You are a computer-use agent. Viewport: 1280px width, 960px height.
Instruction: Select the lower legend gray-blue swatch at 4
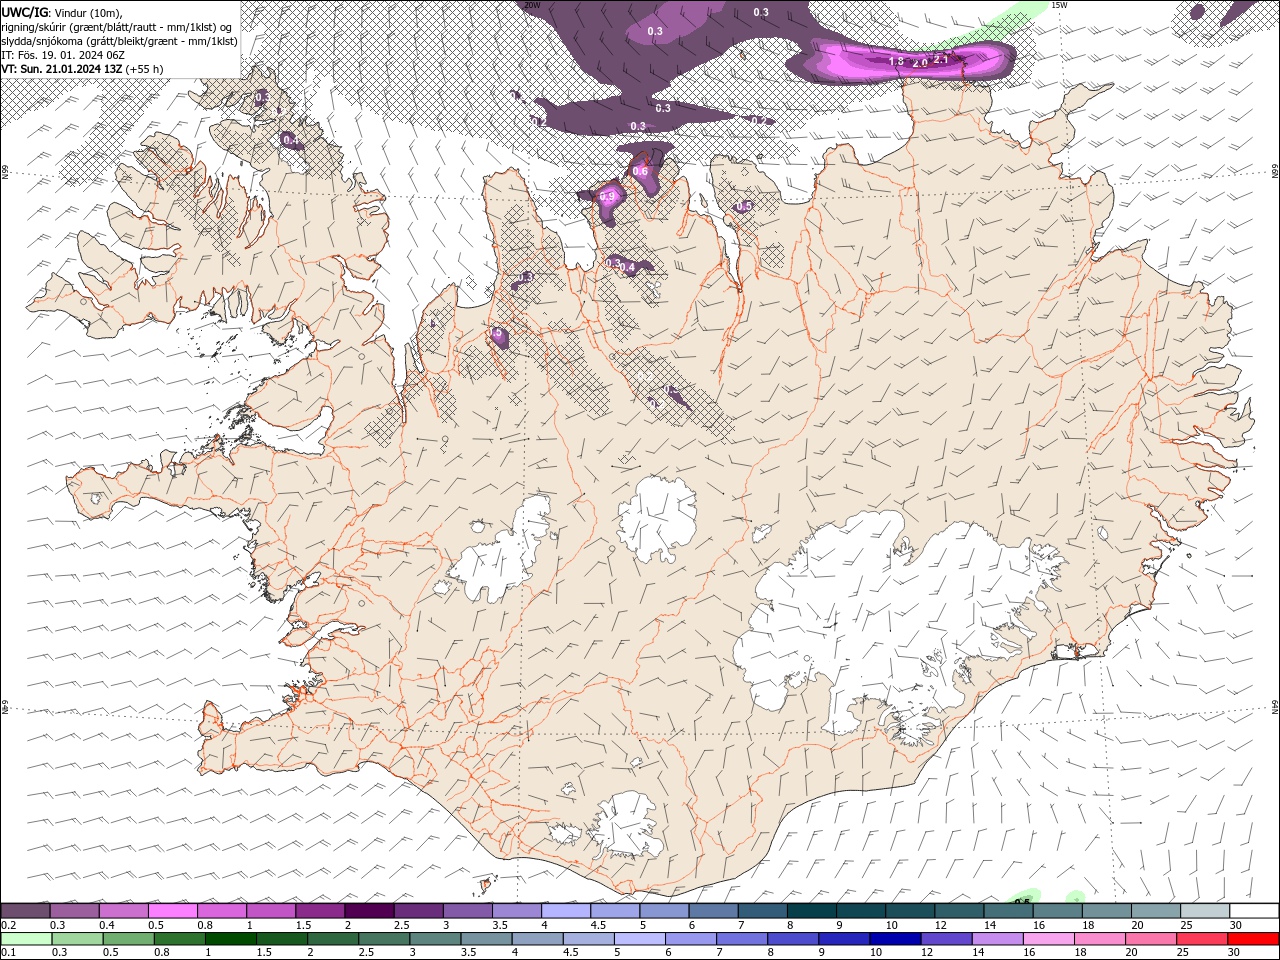[537, 939]
